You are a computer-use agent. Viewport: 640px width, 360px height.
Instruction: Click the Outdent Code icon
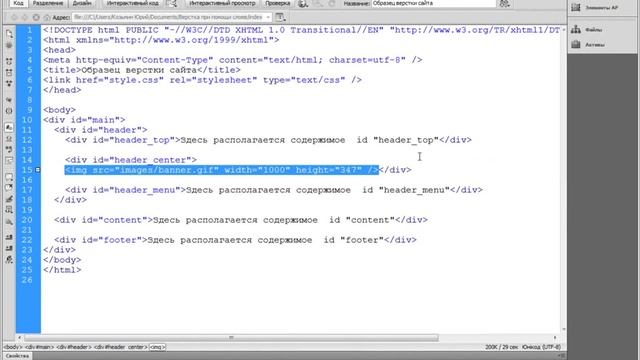click(x=9, y=248)
